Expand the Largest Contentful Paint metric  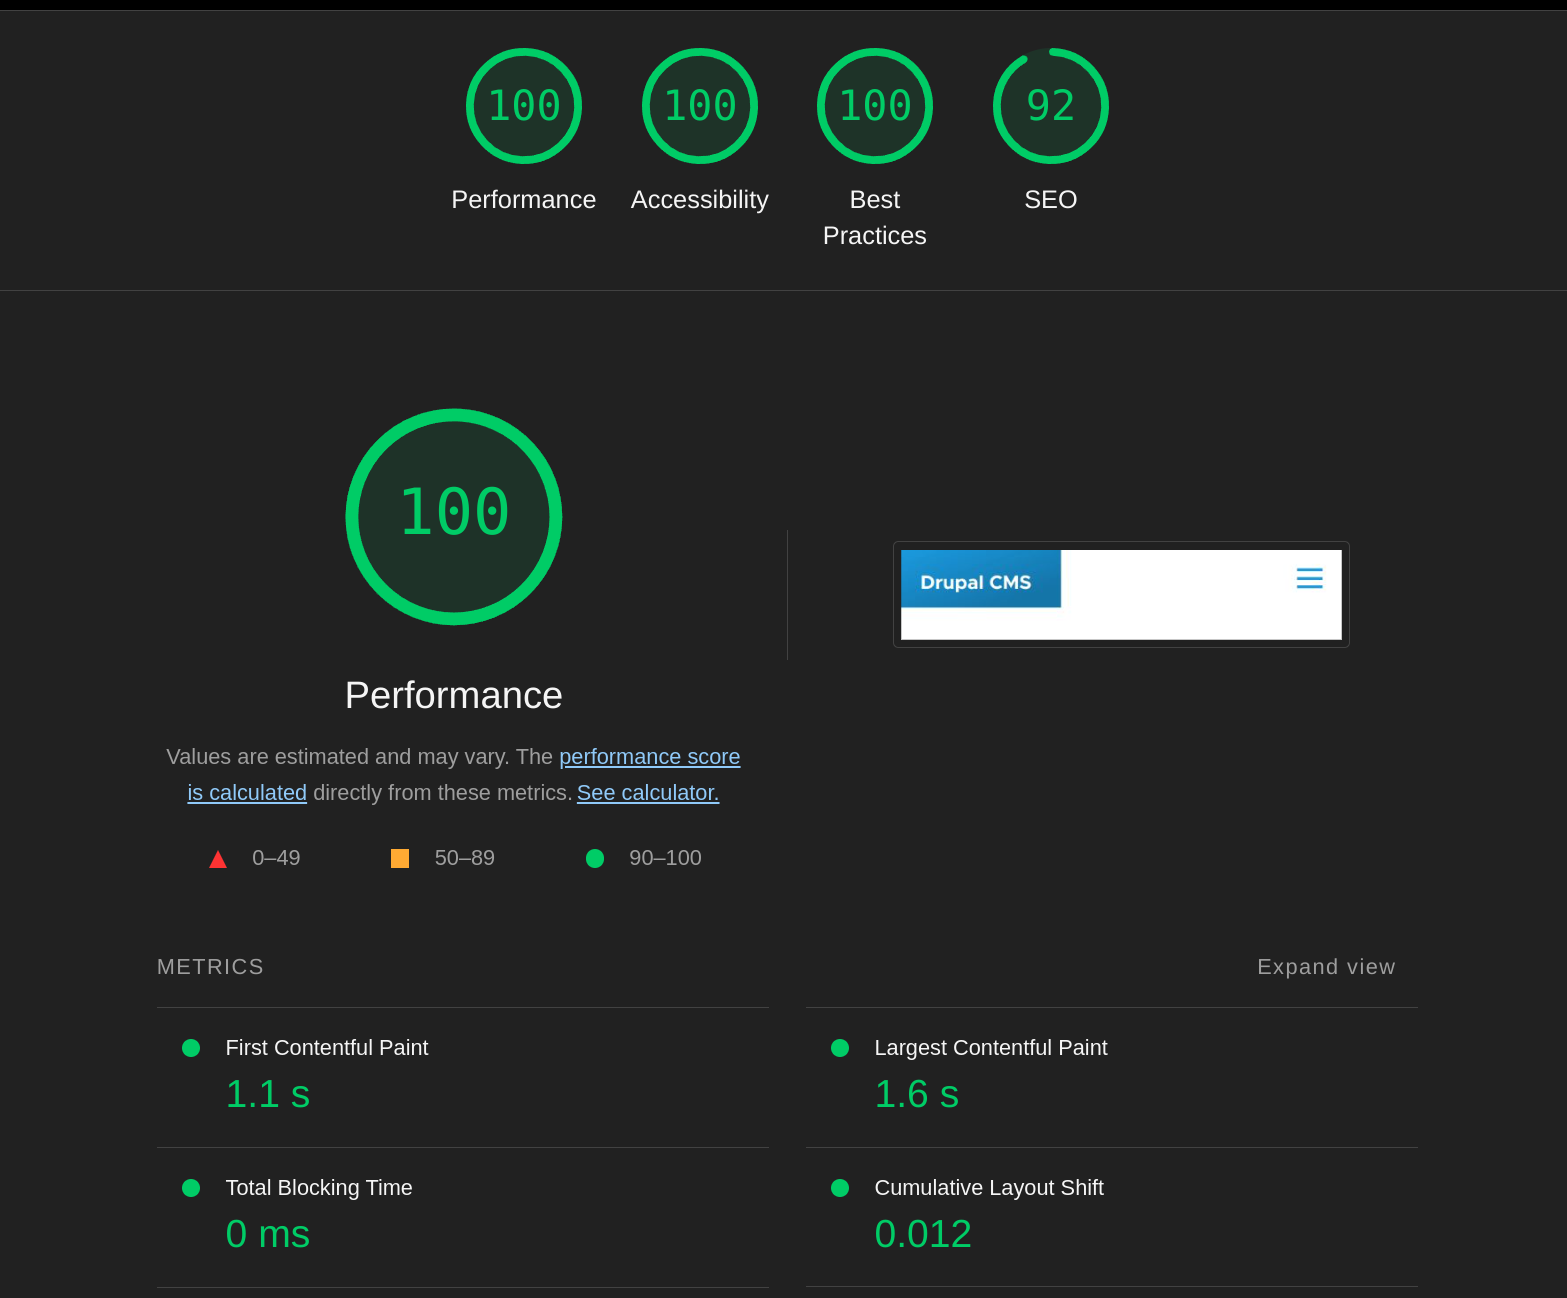pos(990,1048)
